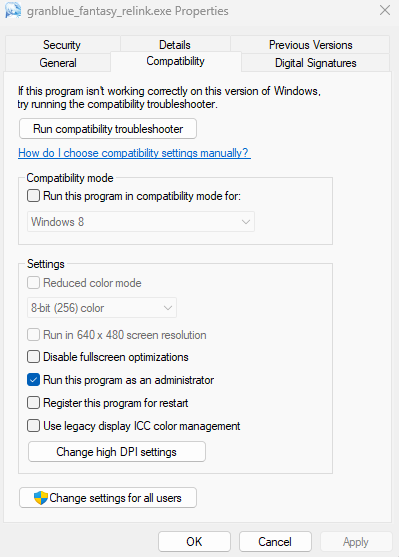This screenshot has width=399, height=557.
Task: Check Register this program for restart
Action: [33, 403]
